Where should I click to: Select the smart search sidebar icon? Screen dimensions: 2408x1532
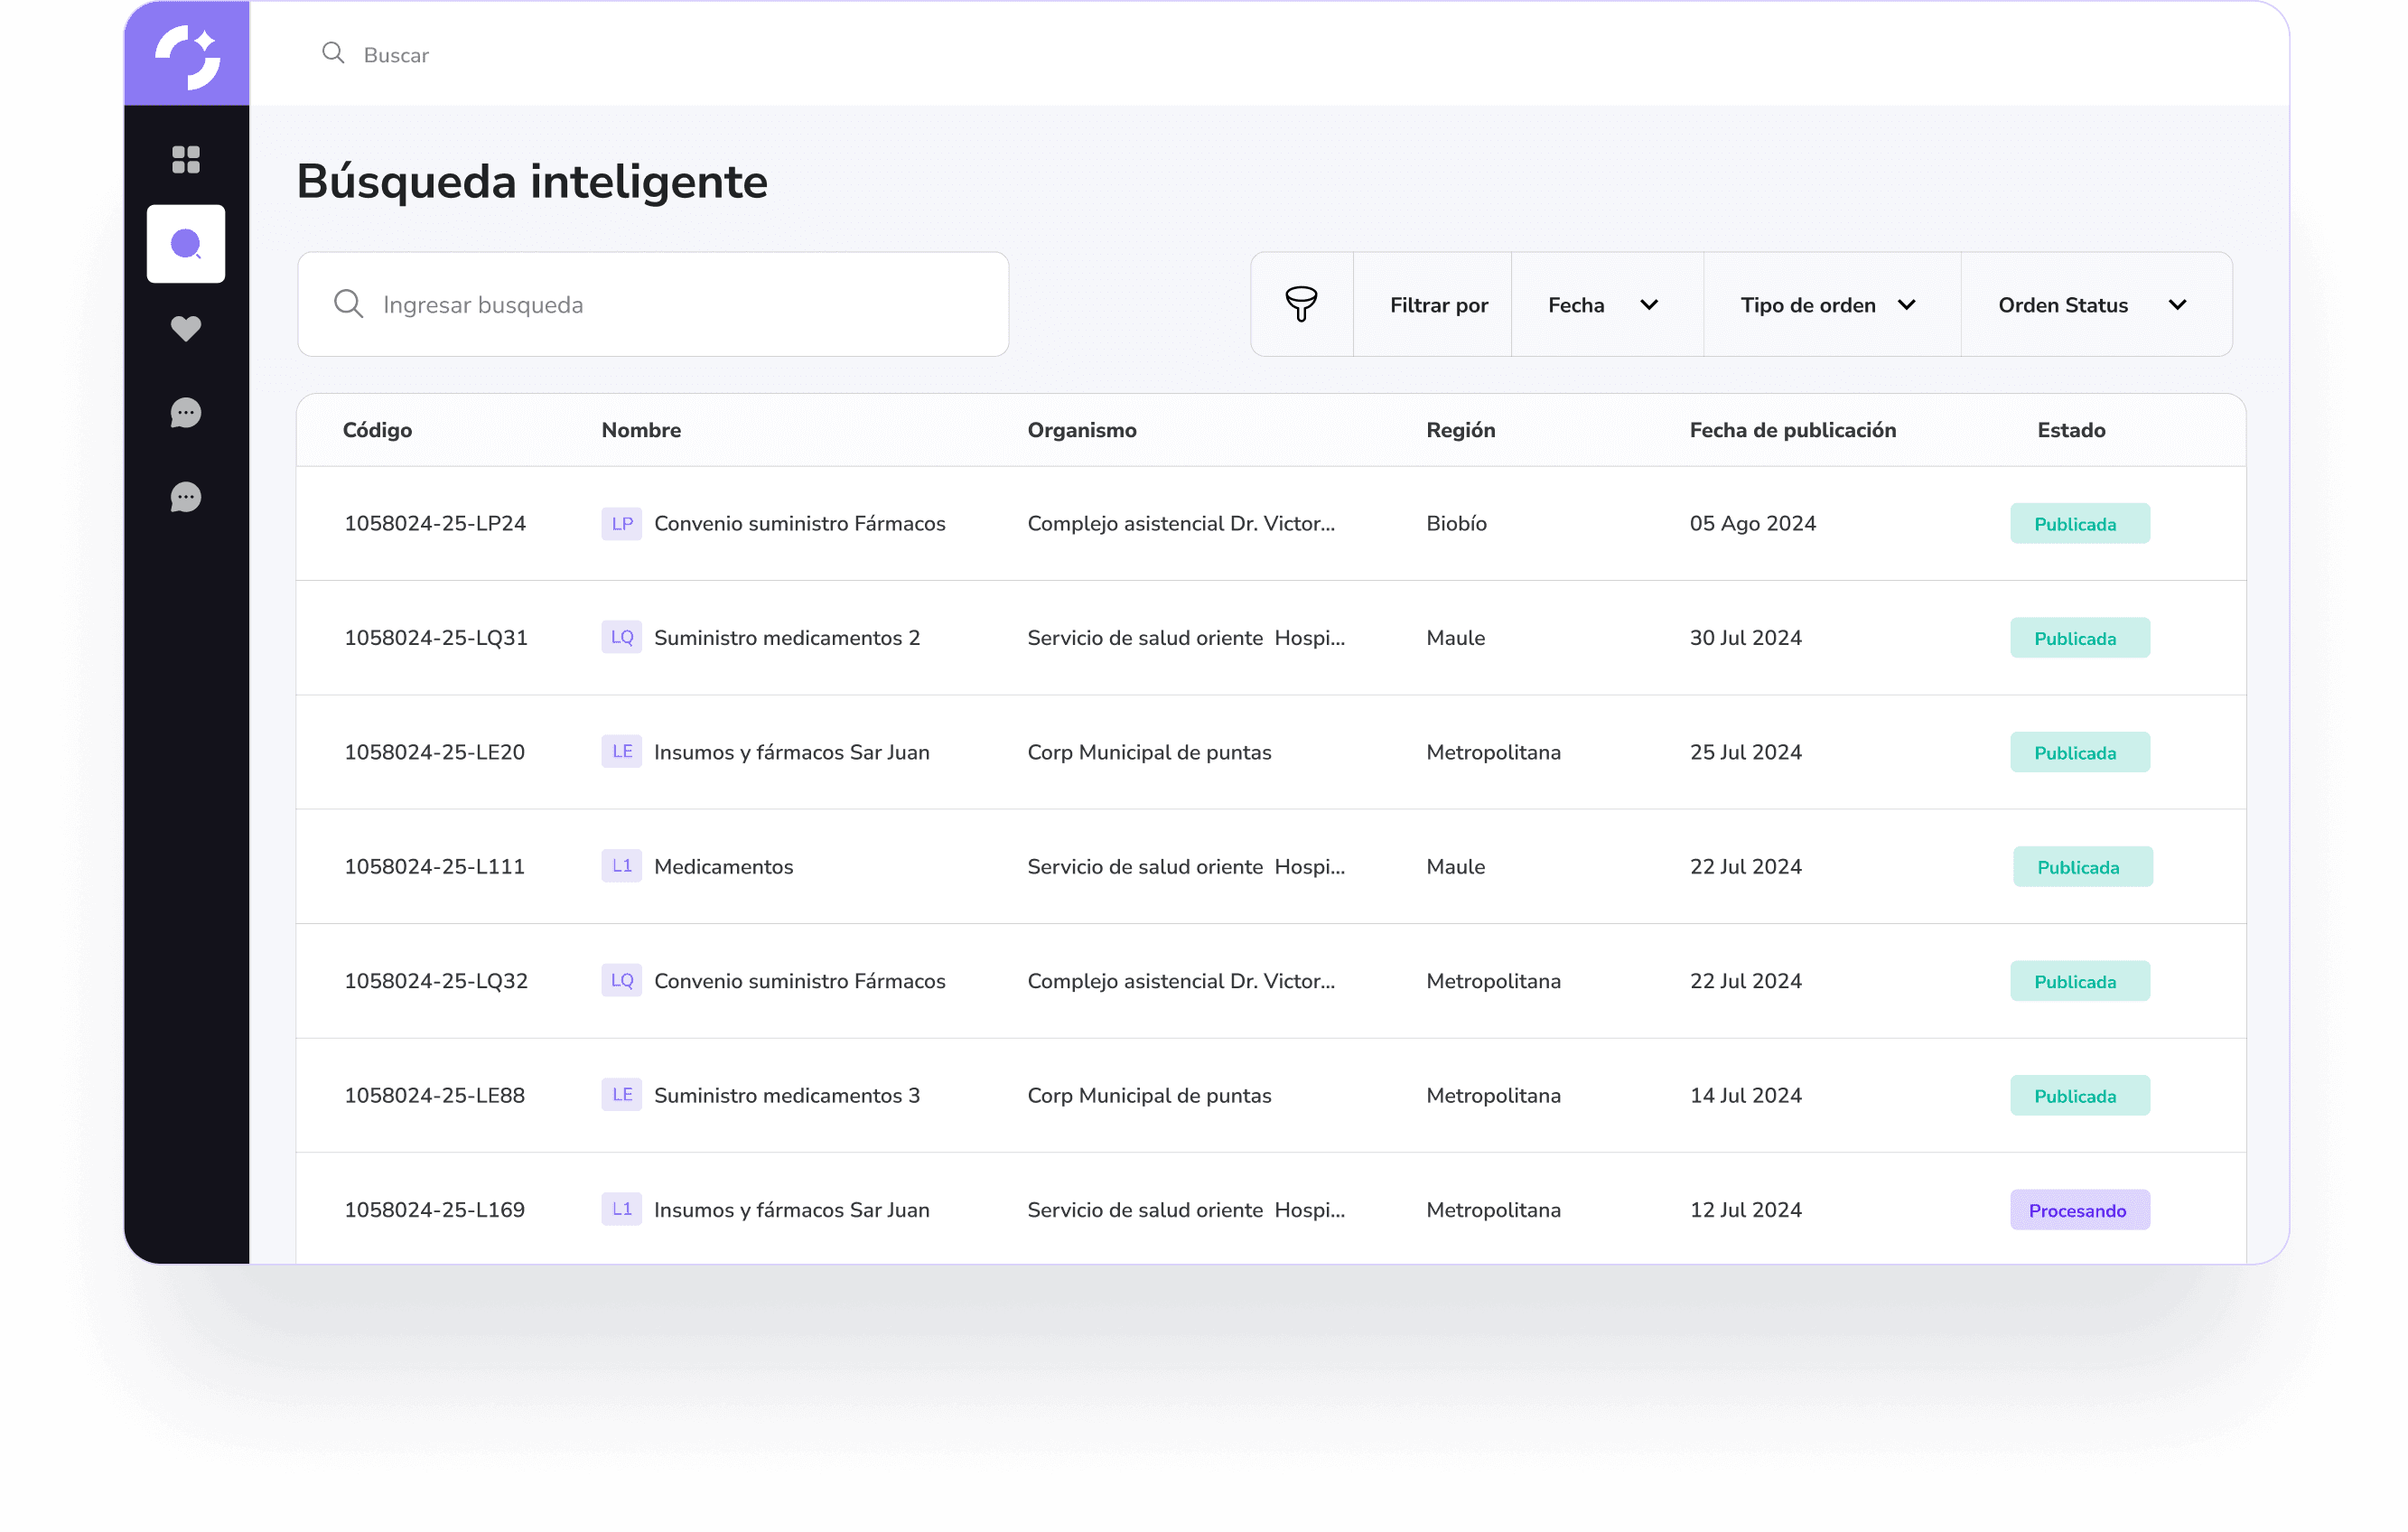[x=186, y=244]
